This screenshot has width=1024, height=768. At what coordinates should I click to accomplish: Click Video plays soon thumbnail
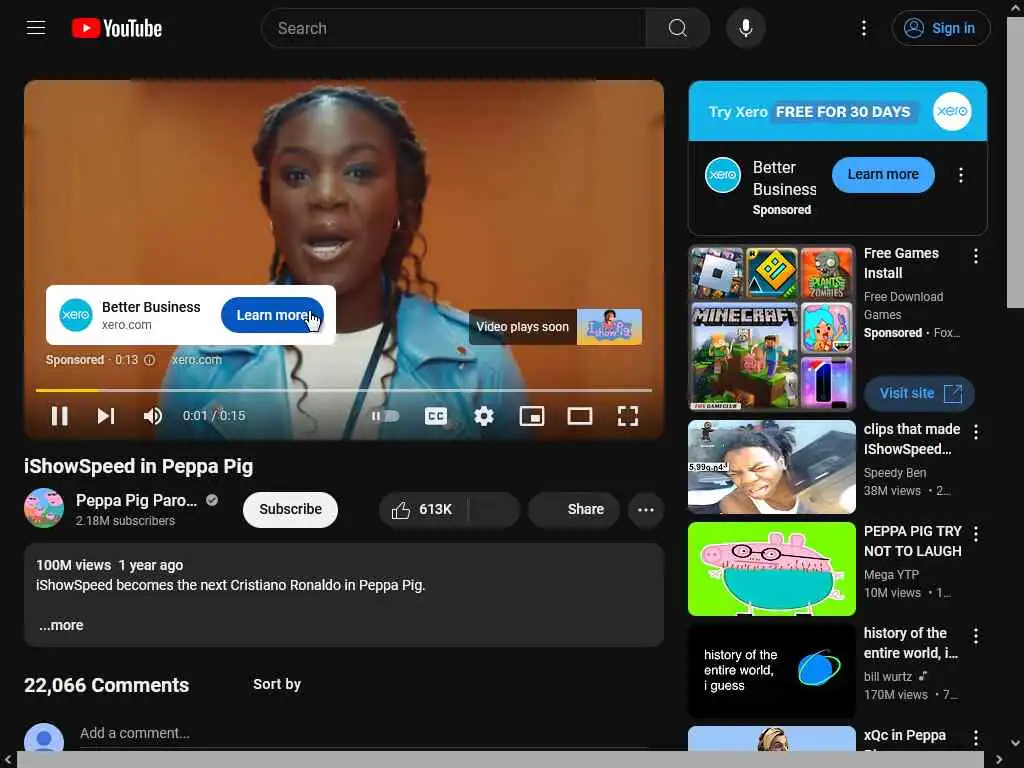609,327
